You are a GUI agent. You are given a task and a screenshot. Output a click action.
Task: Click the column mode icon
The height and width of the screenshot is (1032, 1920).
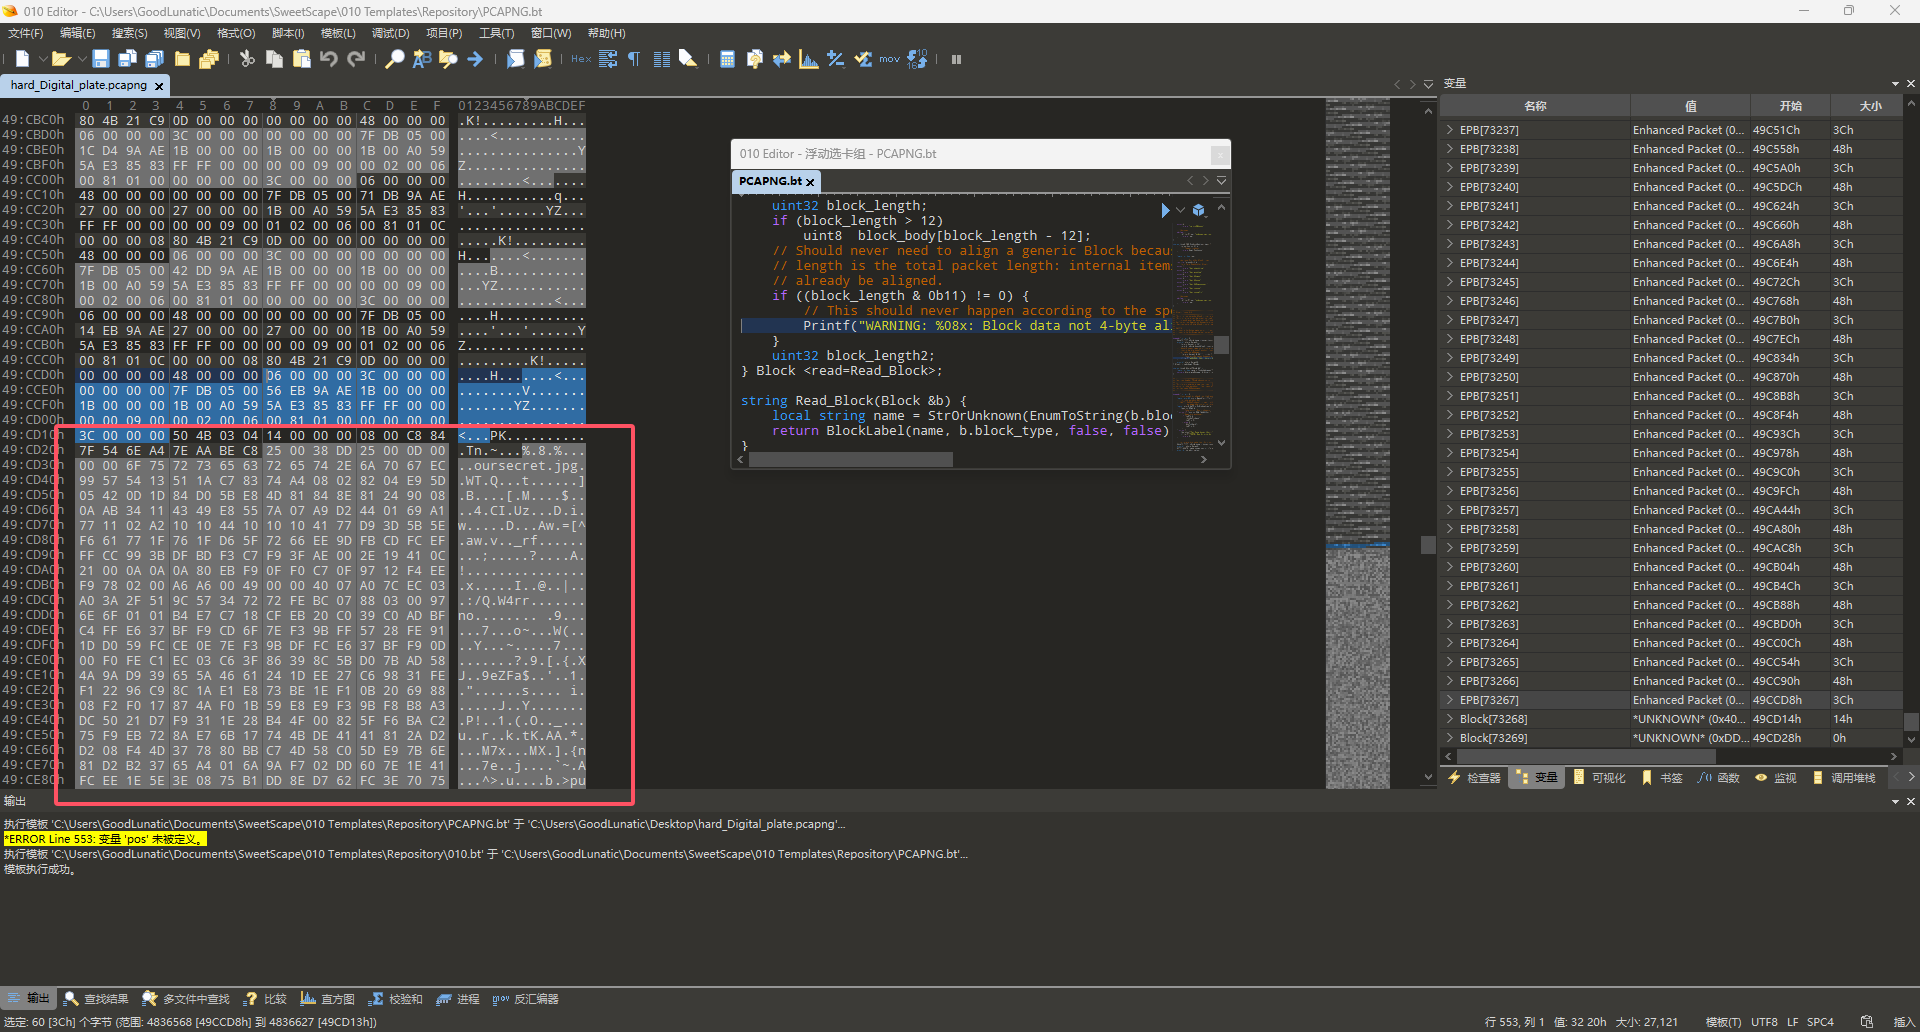[661, 59]
